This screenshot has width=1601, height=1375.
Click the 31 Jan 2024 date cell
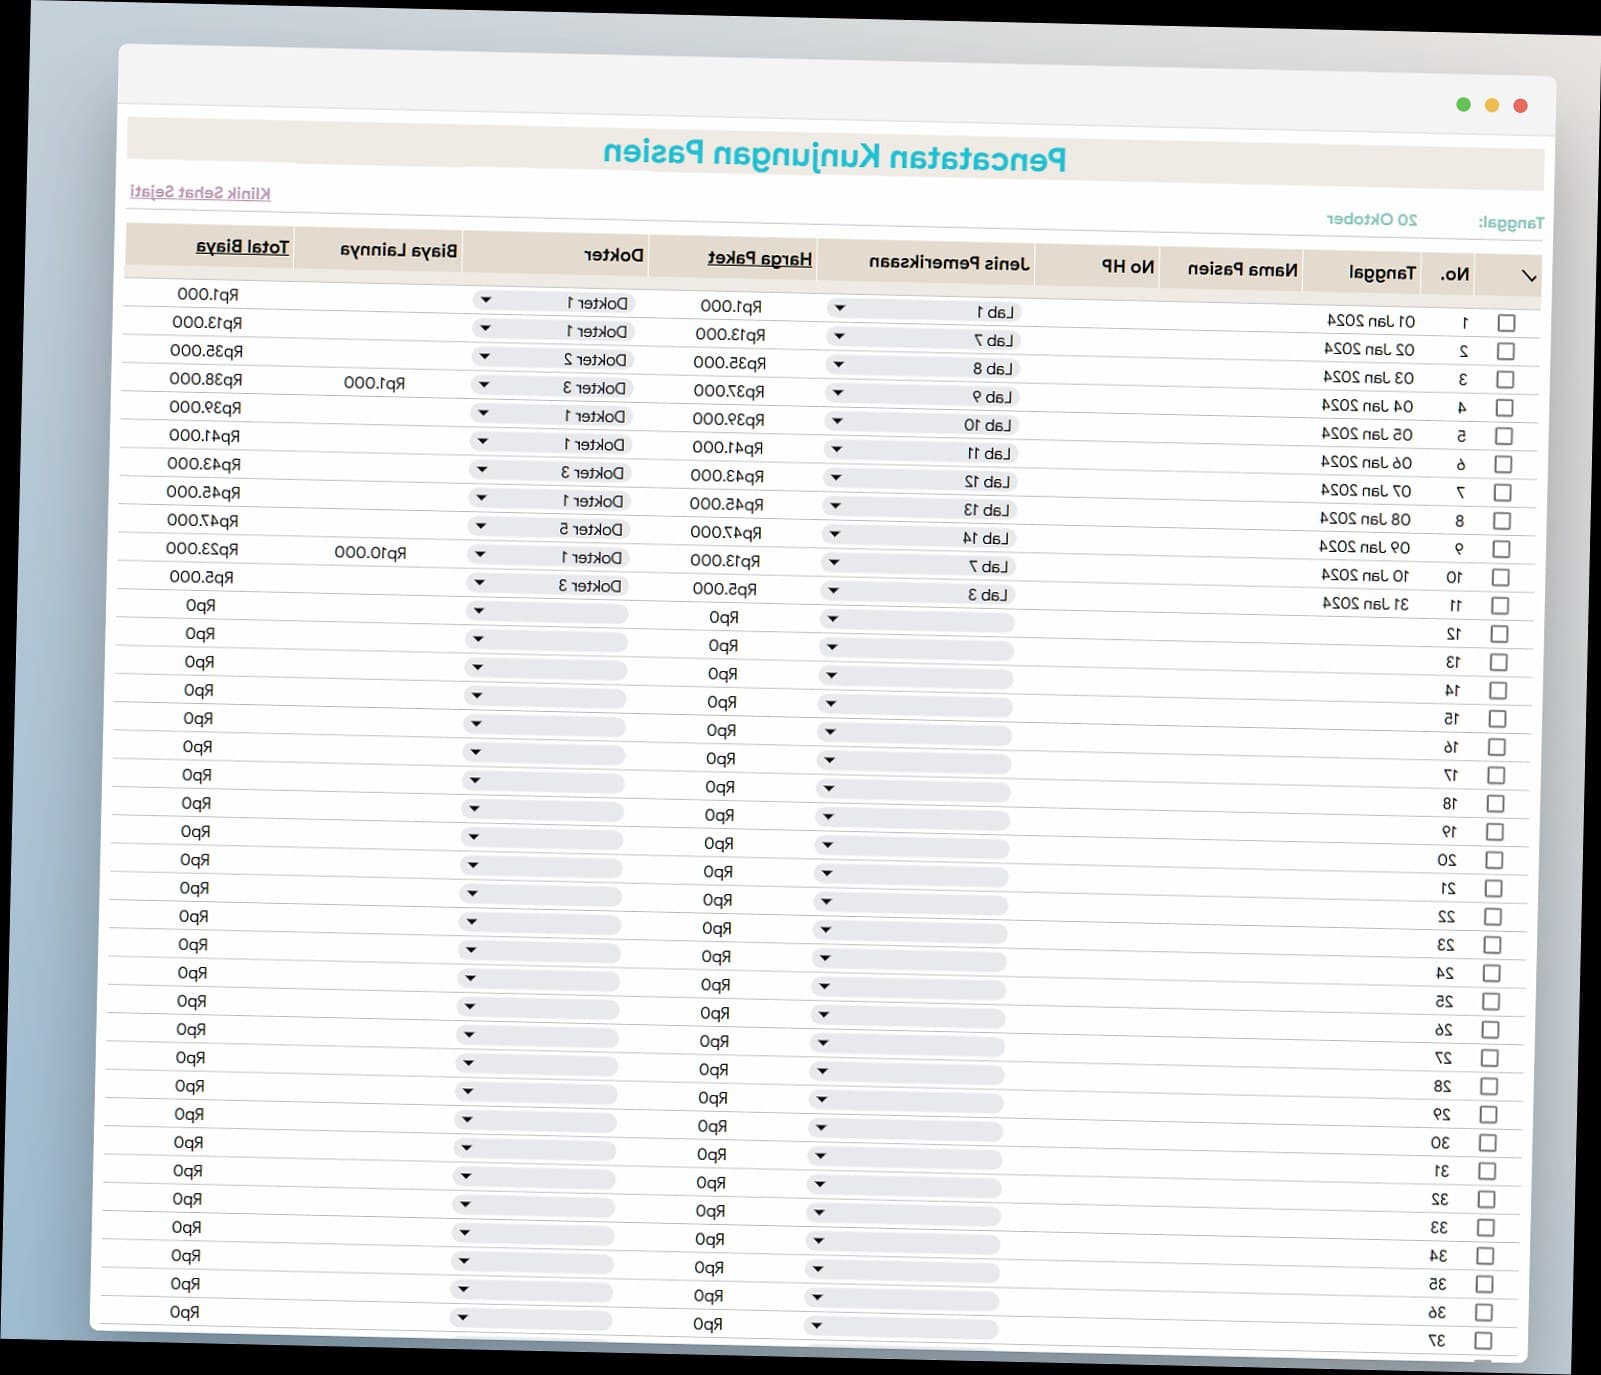[1365, 604]
